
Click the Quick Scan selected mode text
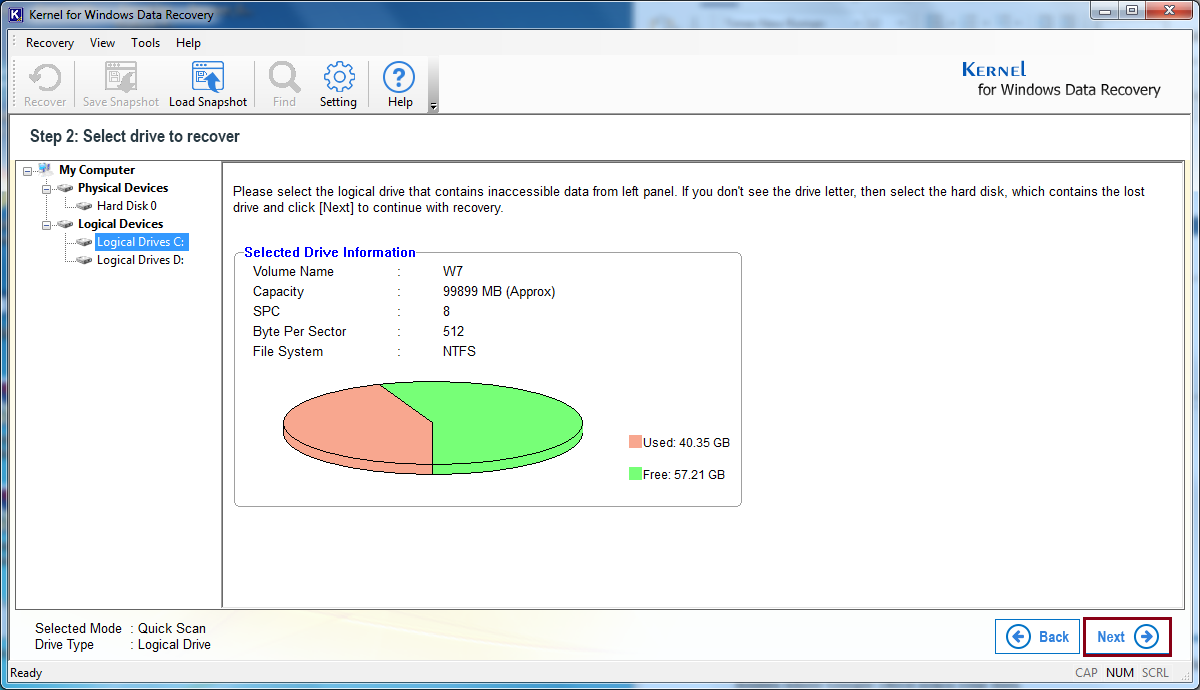point(172,629)
